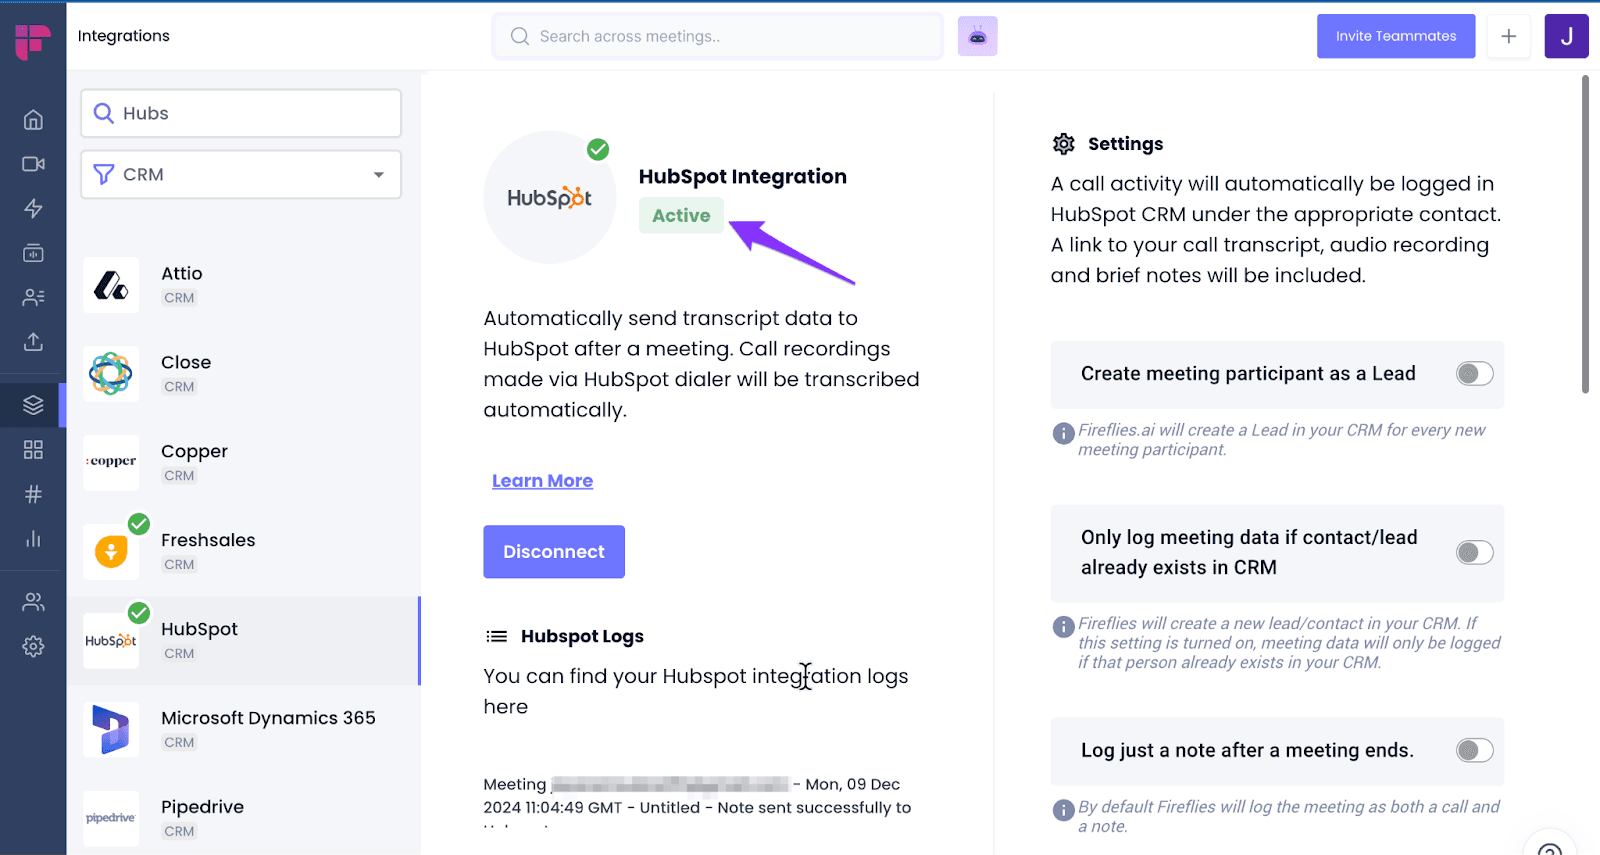
Task: Select HubSpot in integrations list
Action: pyautogui.click(x=243, y=641)
